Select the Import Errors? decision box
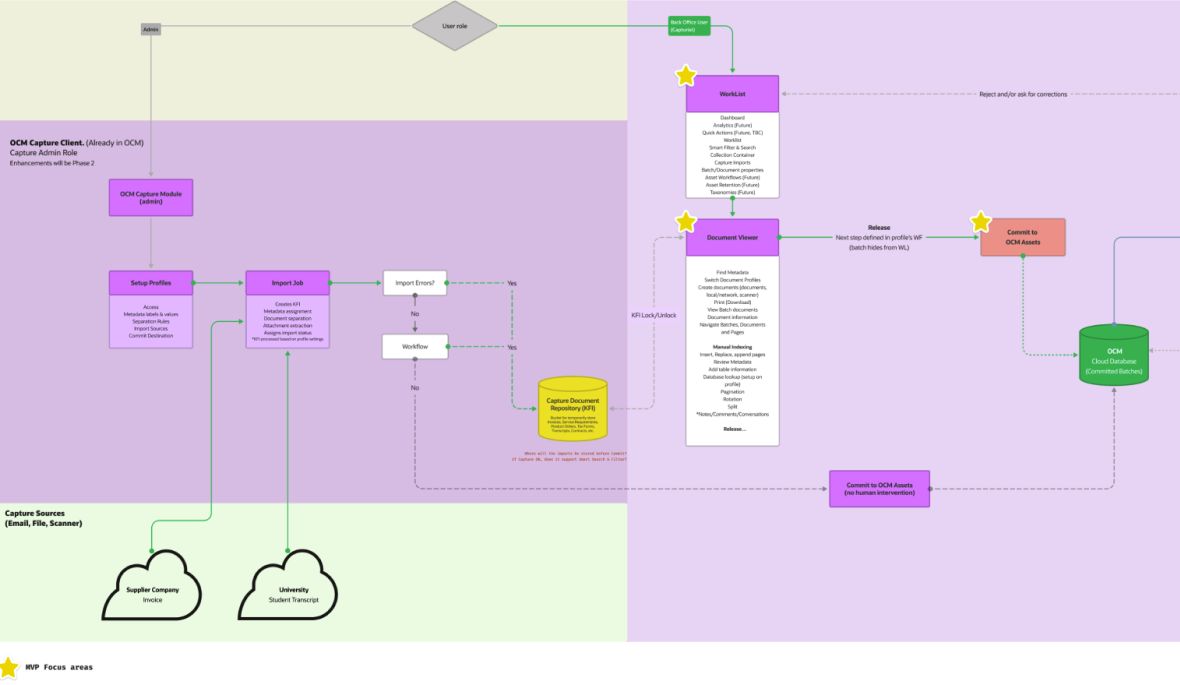1180x685 pixels. [x=415, y=283]
